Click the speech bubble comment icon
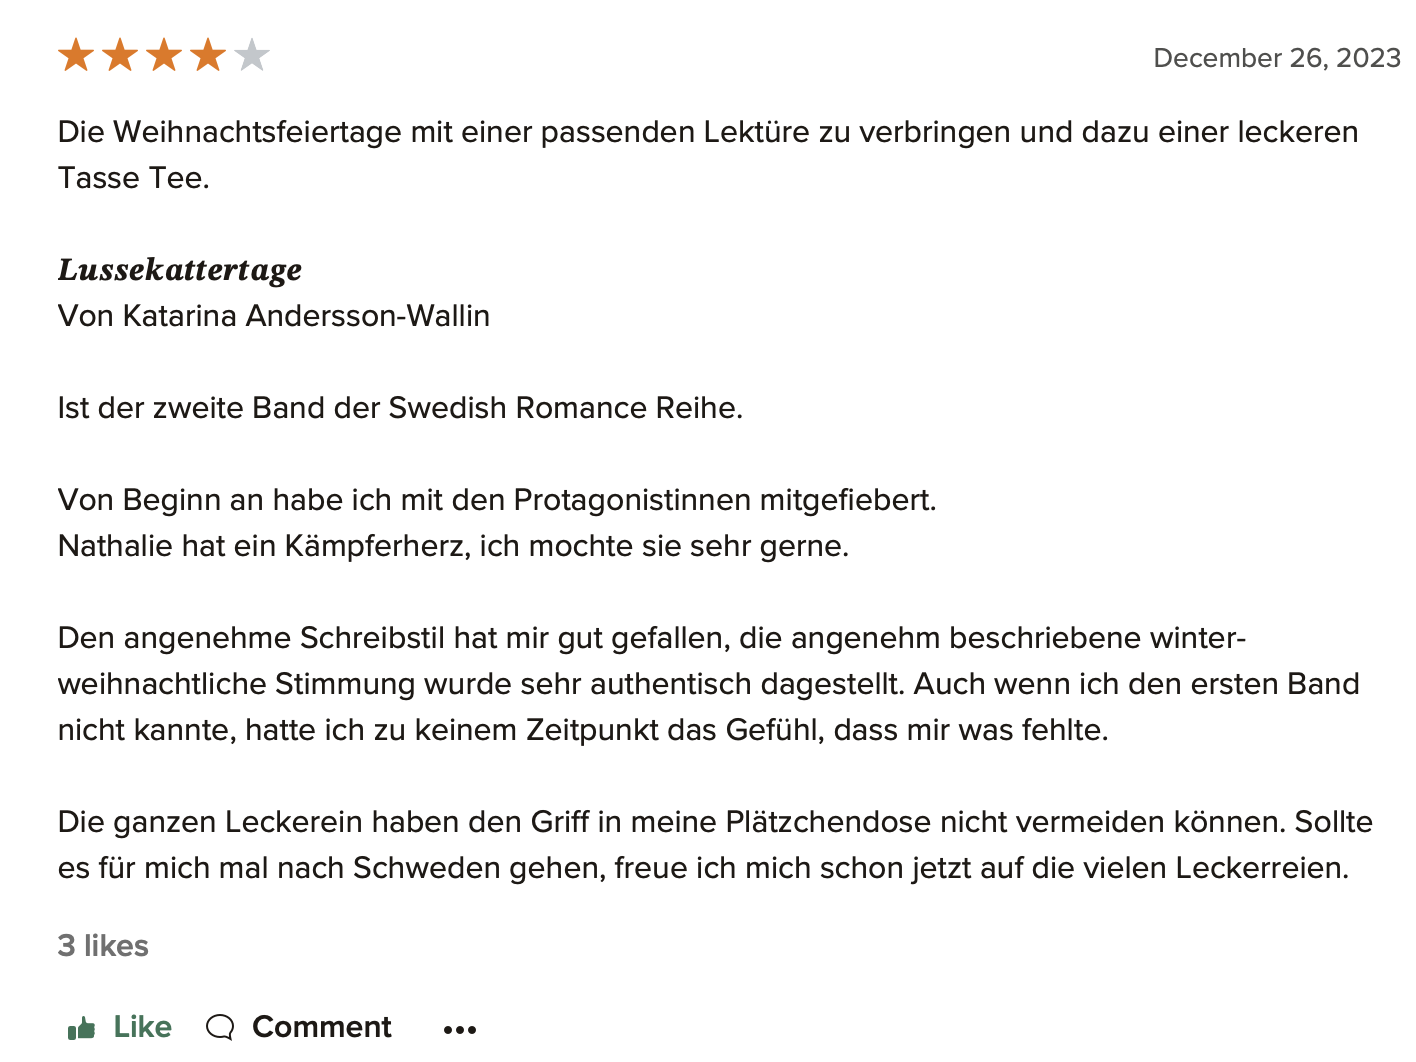Screen dimensions: 1416x1062 pos(220,1027)
